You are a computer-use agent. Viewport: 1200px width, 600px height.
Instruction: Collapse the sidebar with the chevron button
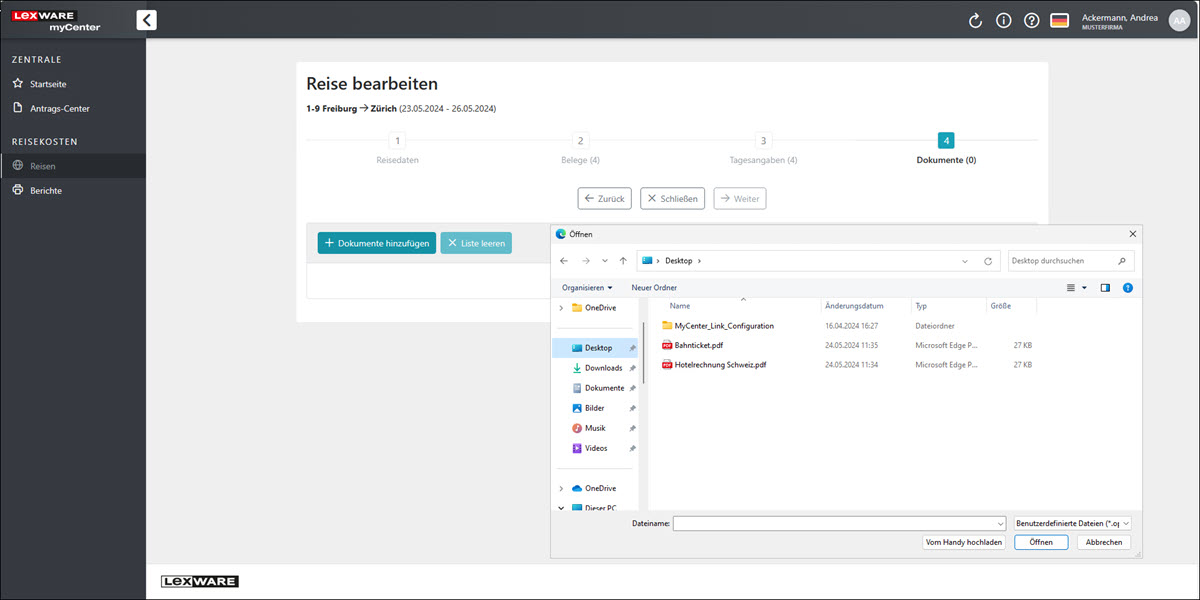(x=147, y=20)
